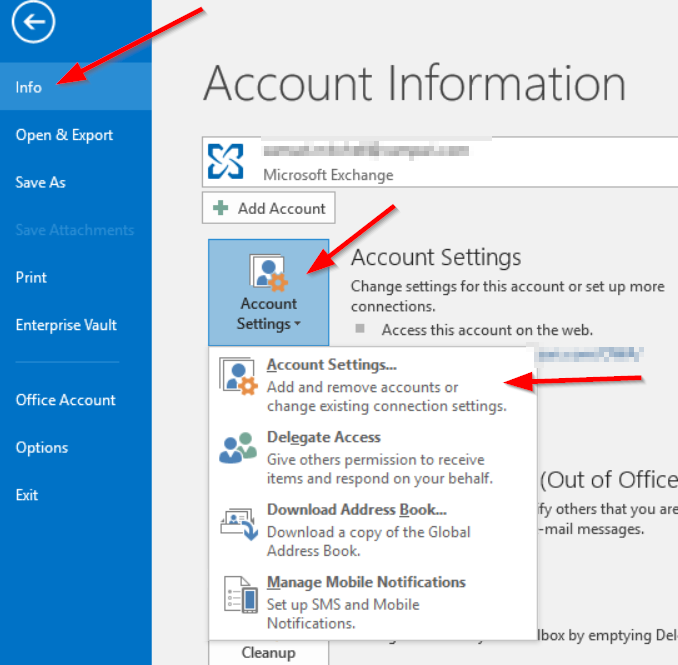The width and height of the screenshot is (678, 665).
Task: Click the back arrow circle icon
Action: tap(33, 22)
